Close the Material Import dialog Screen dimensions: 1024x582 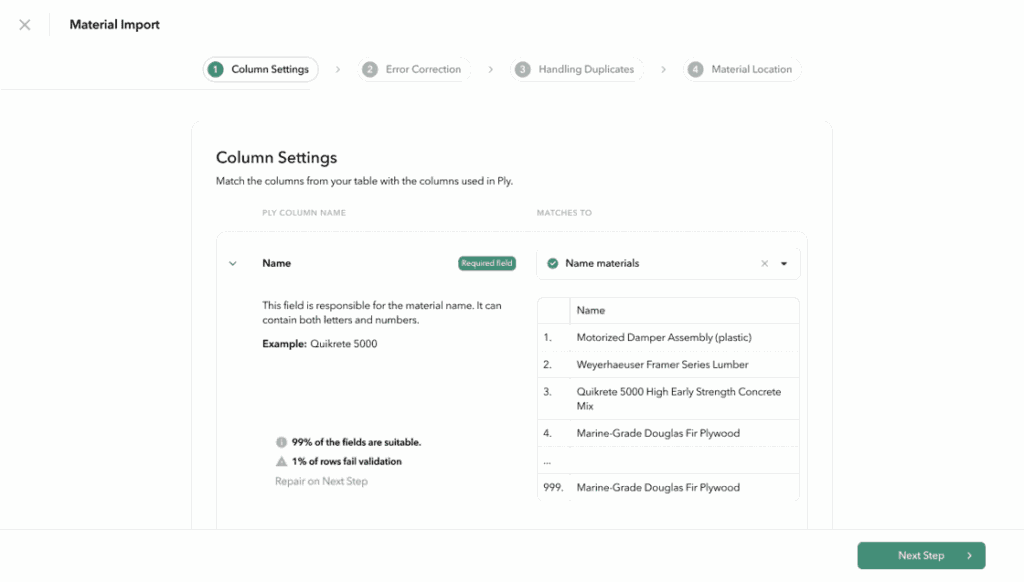tap(25, 25)
